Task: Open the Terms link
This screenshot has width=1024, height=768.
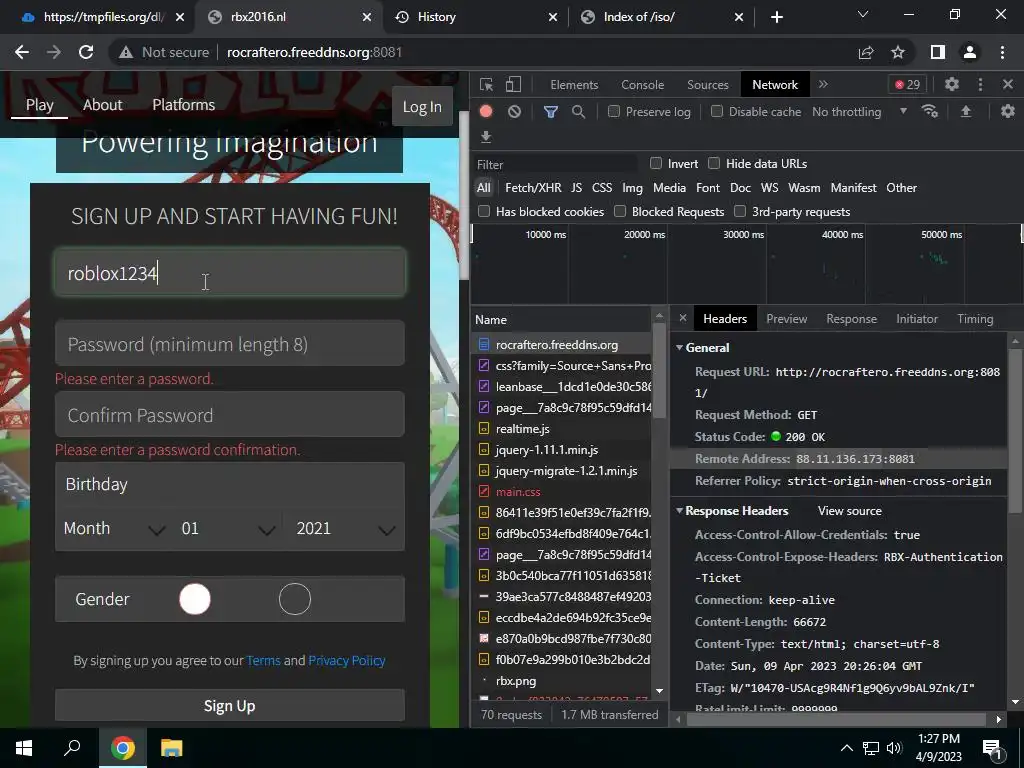Action: tap(263, 660)
